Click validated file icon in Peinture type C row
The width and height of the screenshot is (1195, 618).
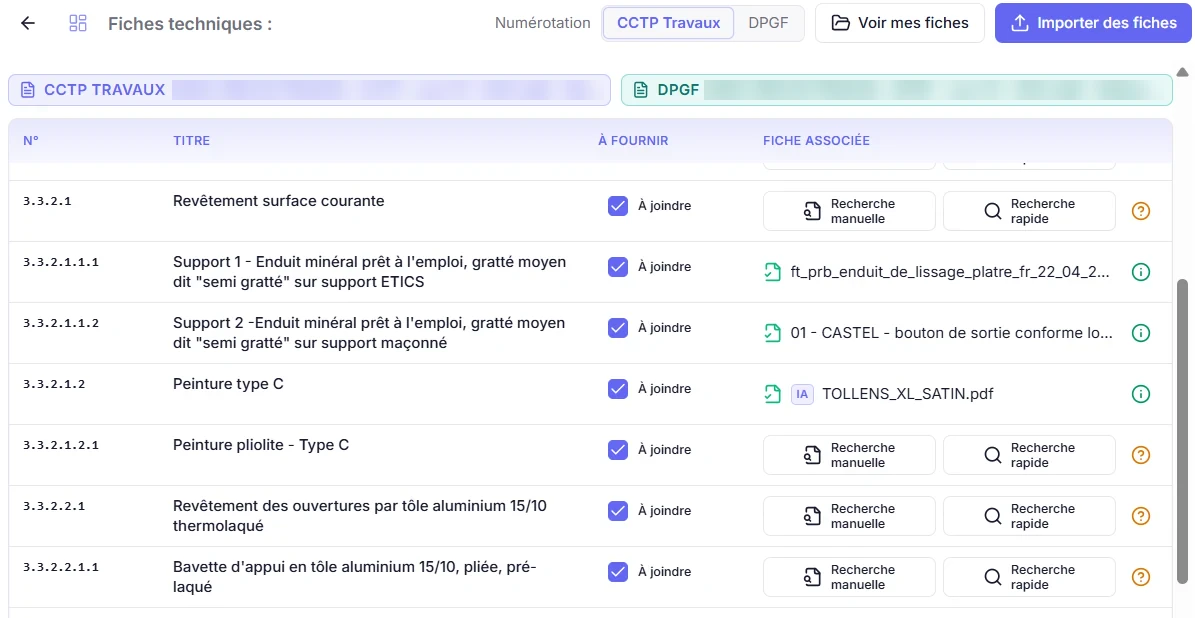(773, 394)
